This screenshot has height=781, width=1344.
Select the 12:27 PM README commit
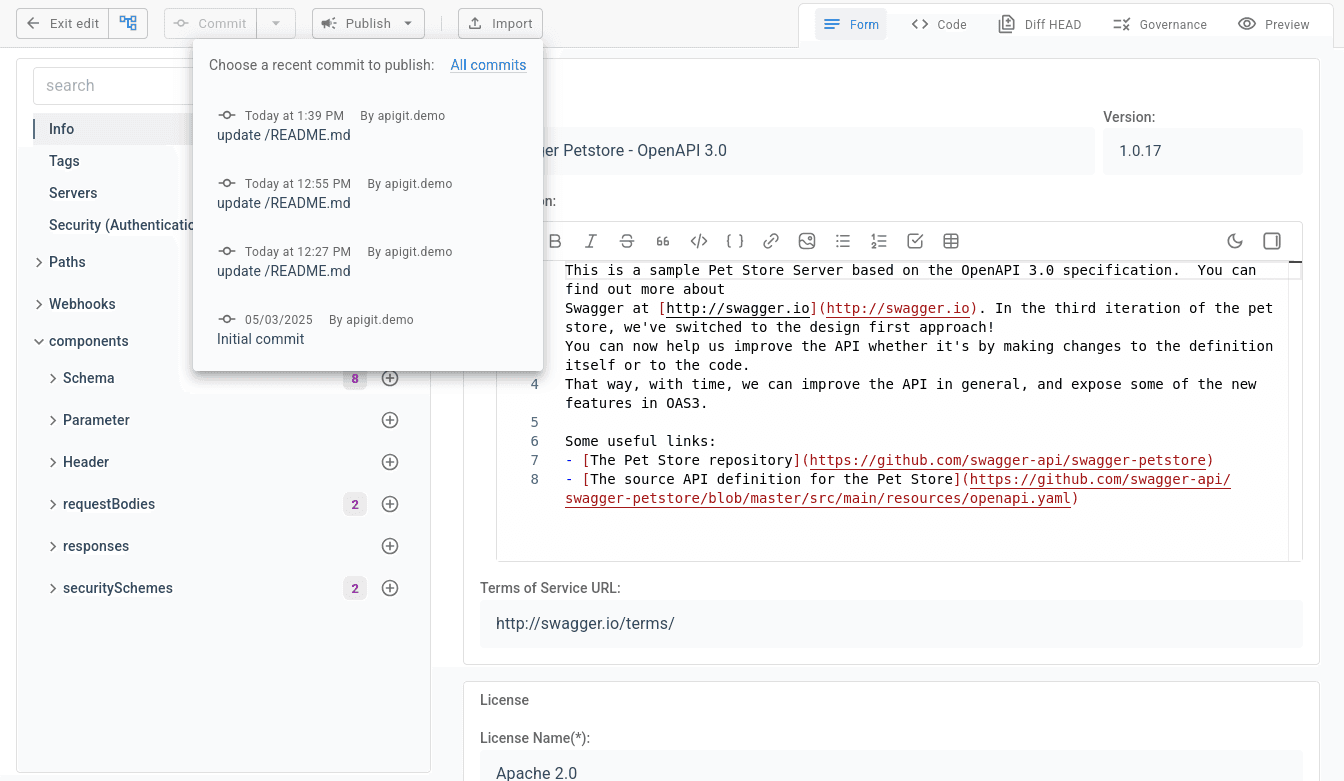[367, 262]
